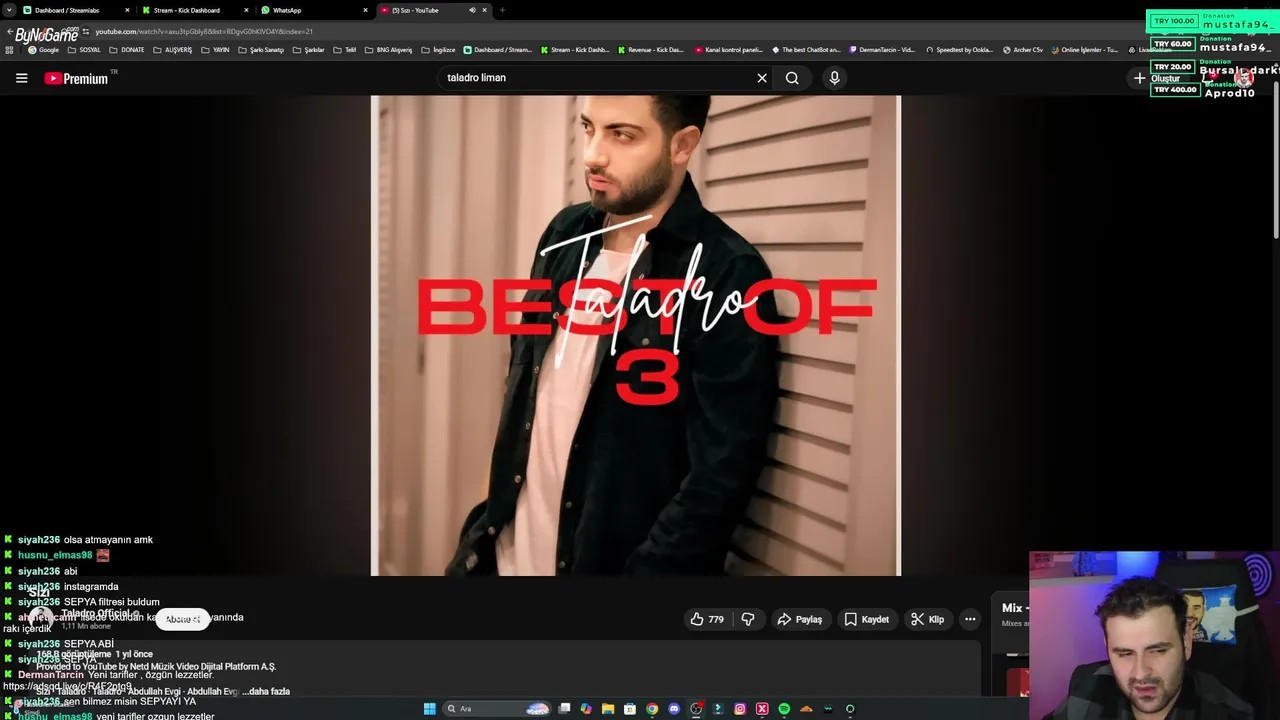Open File Explorer from taskbar
Screen dimensions: 1280x720
(x=608, y=709)
